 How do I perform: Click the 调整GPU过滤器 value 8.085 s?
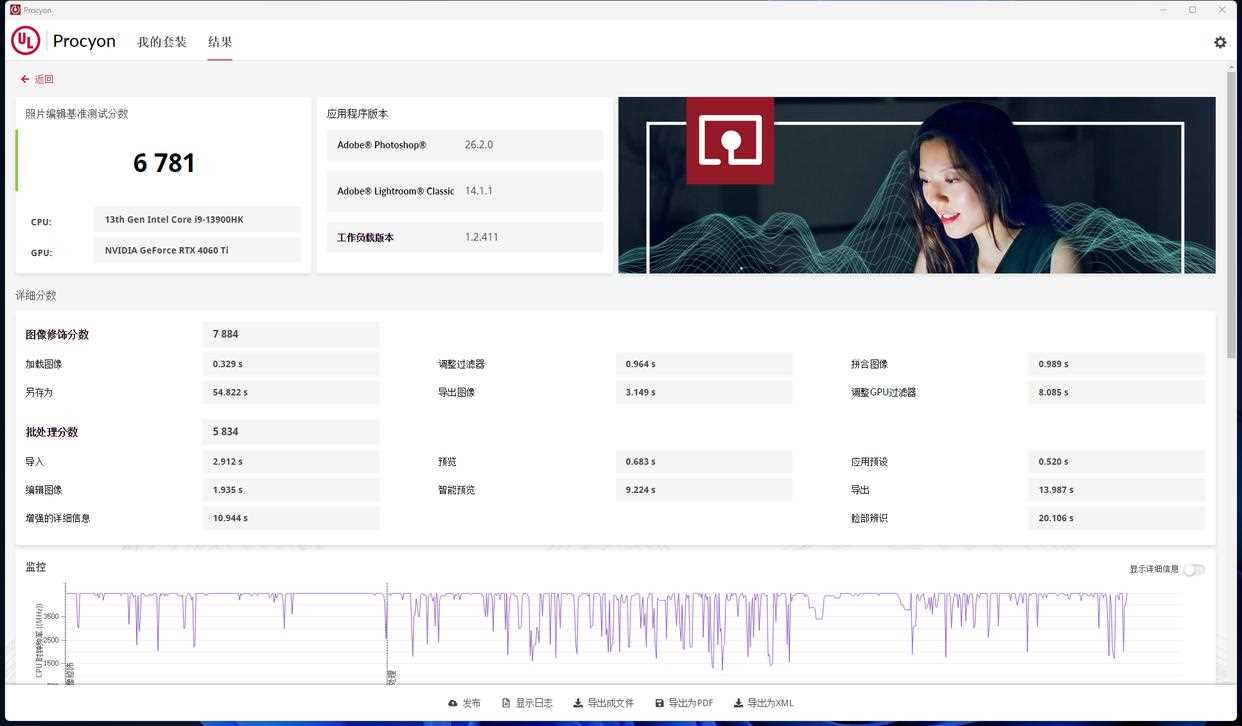tap(1117, 392)
